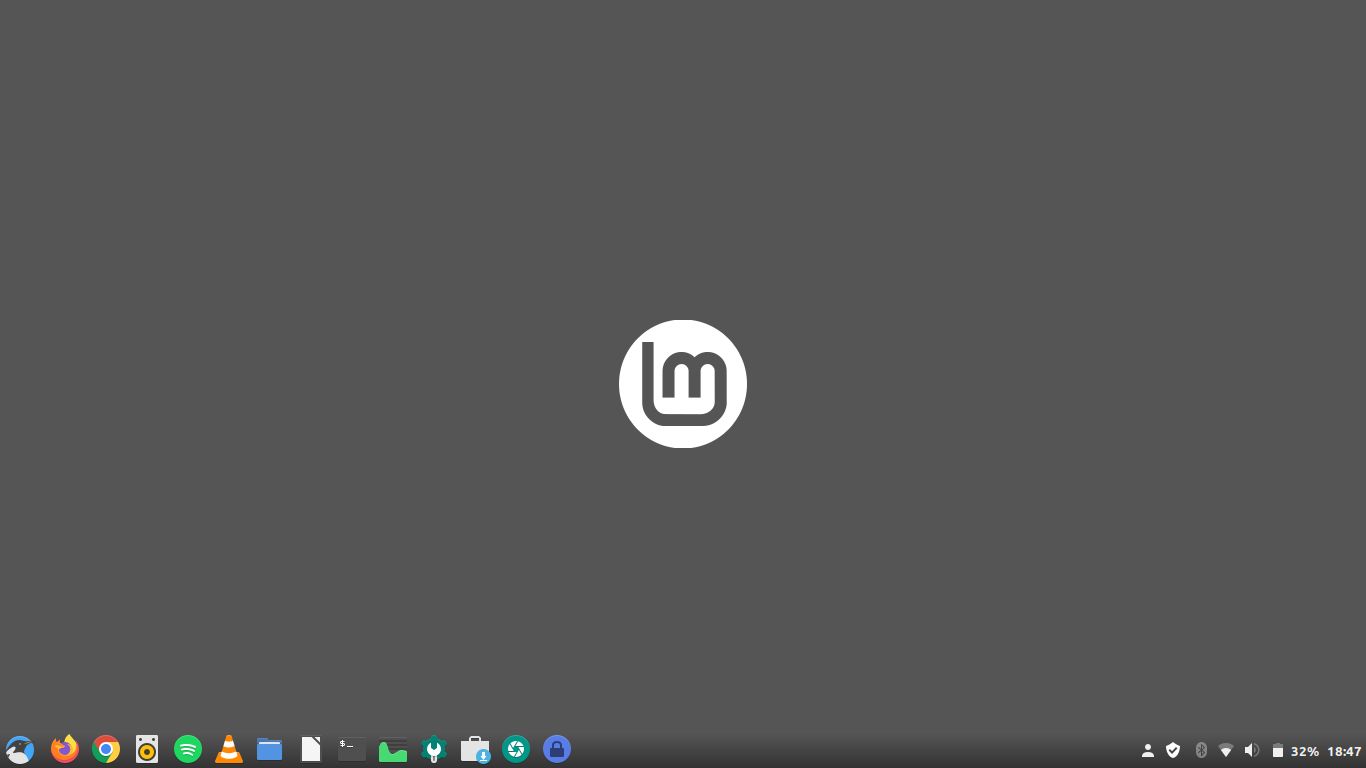Open the LibreOffice document app

(x=310, y=749)
